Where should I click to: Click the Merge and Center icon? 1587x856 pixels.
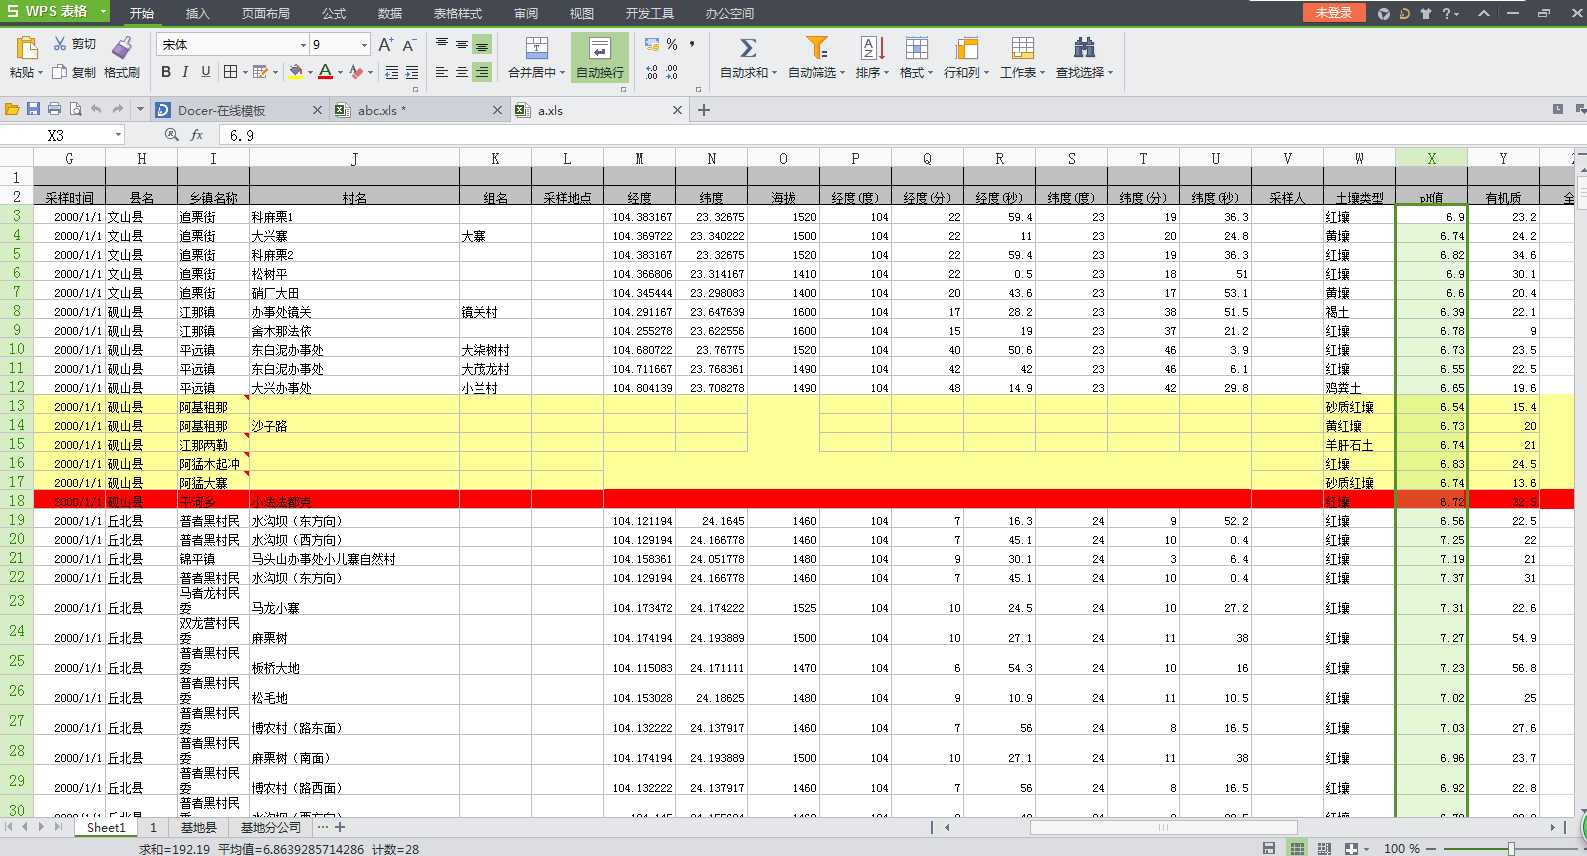point(537,47)
